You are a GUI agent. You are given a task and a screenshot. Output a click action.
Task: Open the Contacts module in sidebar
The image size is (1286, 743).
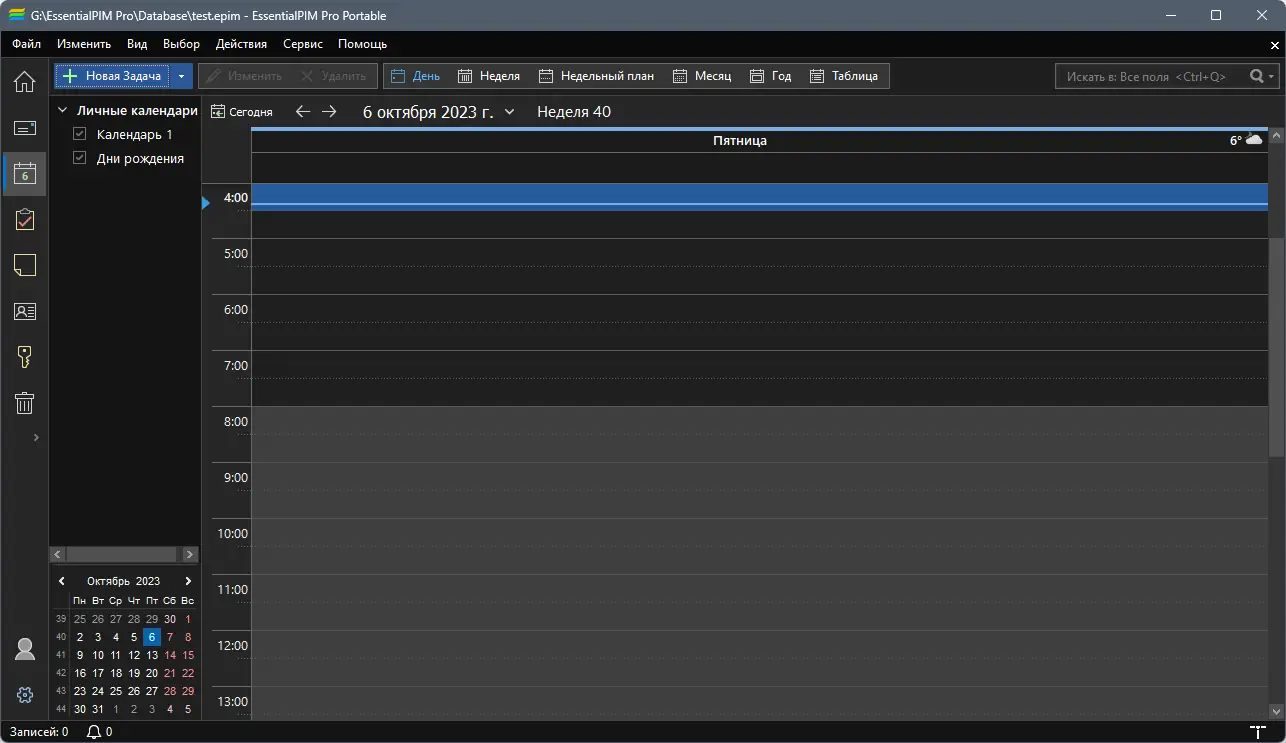pyautogui.click(x=24, y=311)
